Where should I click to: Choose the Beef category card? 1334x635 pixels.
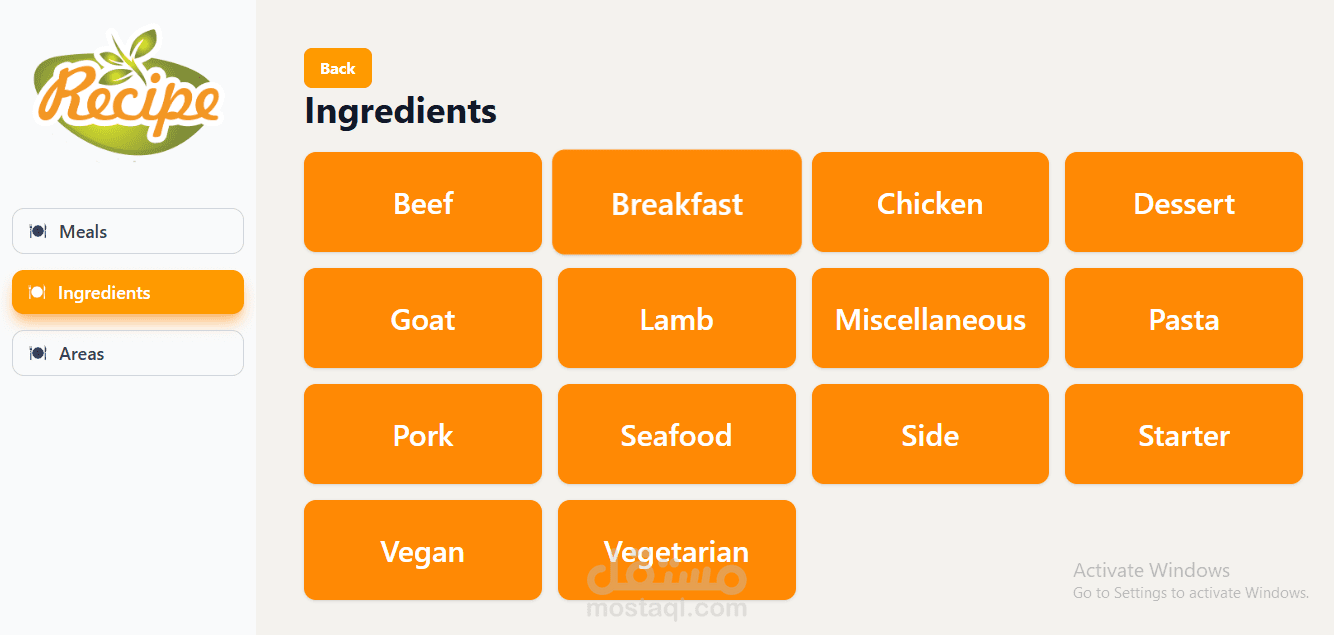click(x=423, y=202)
